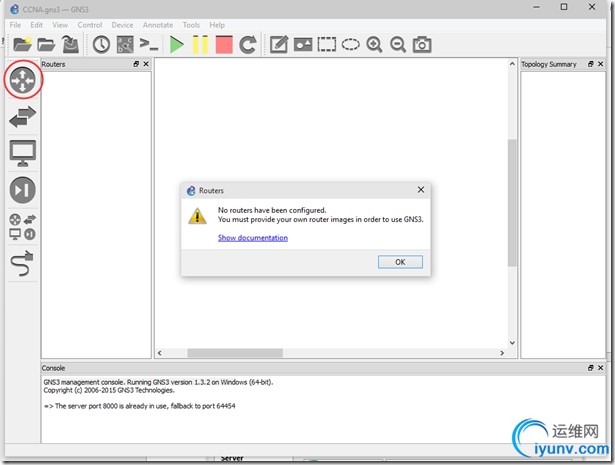The image size is (615, 465).
Task: Reload all devices icon
Action: coord(248,44)
